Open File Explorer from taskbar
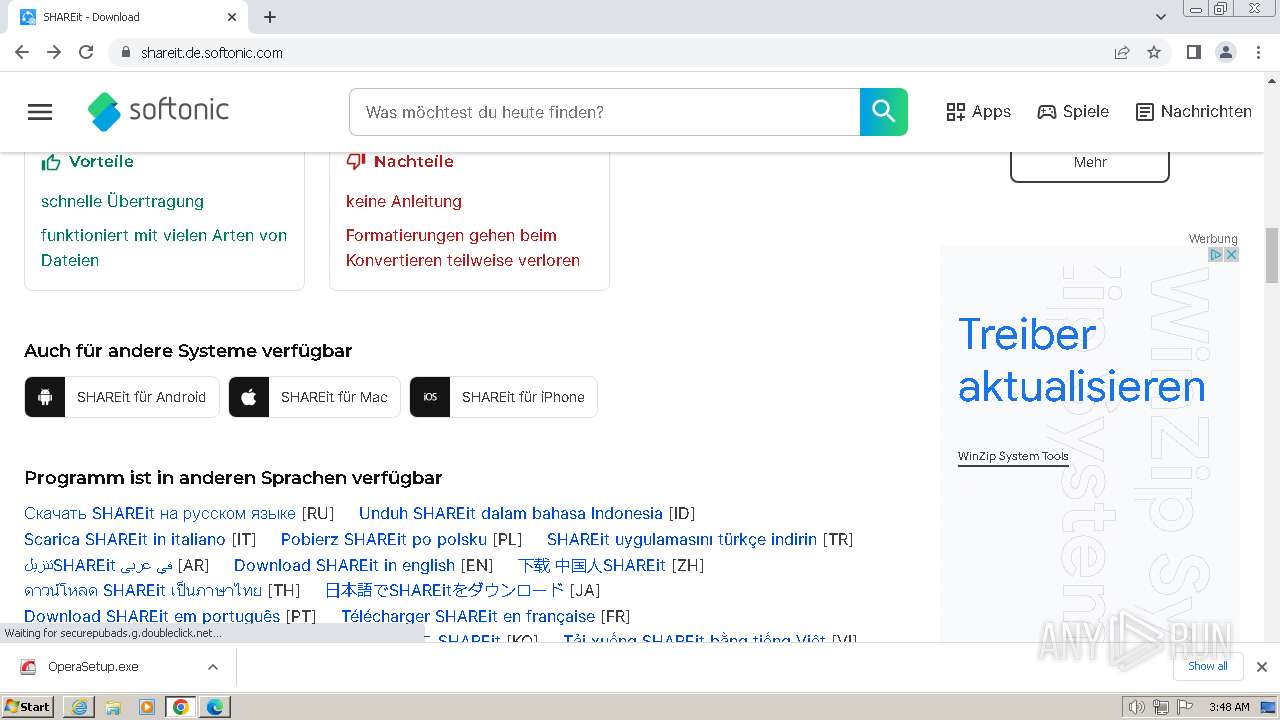 tap(113, 707)
